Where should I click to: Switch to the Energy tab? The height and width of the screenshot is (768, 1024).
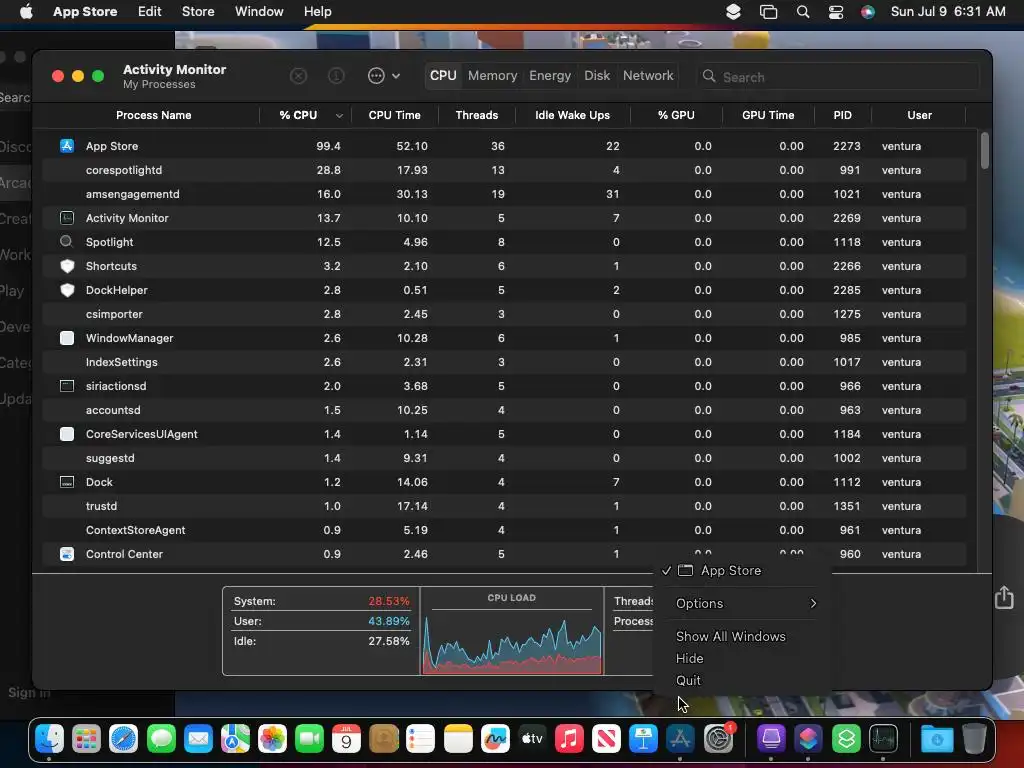coord(550,76)
